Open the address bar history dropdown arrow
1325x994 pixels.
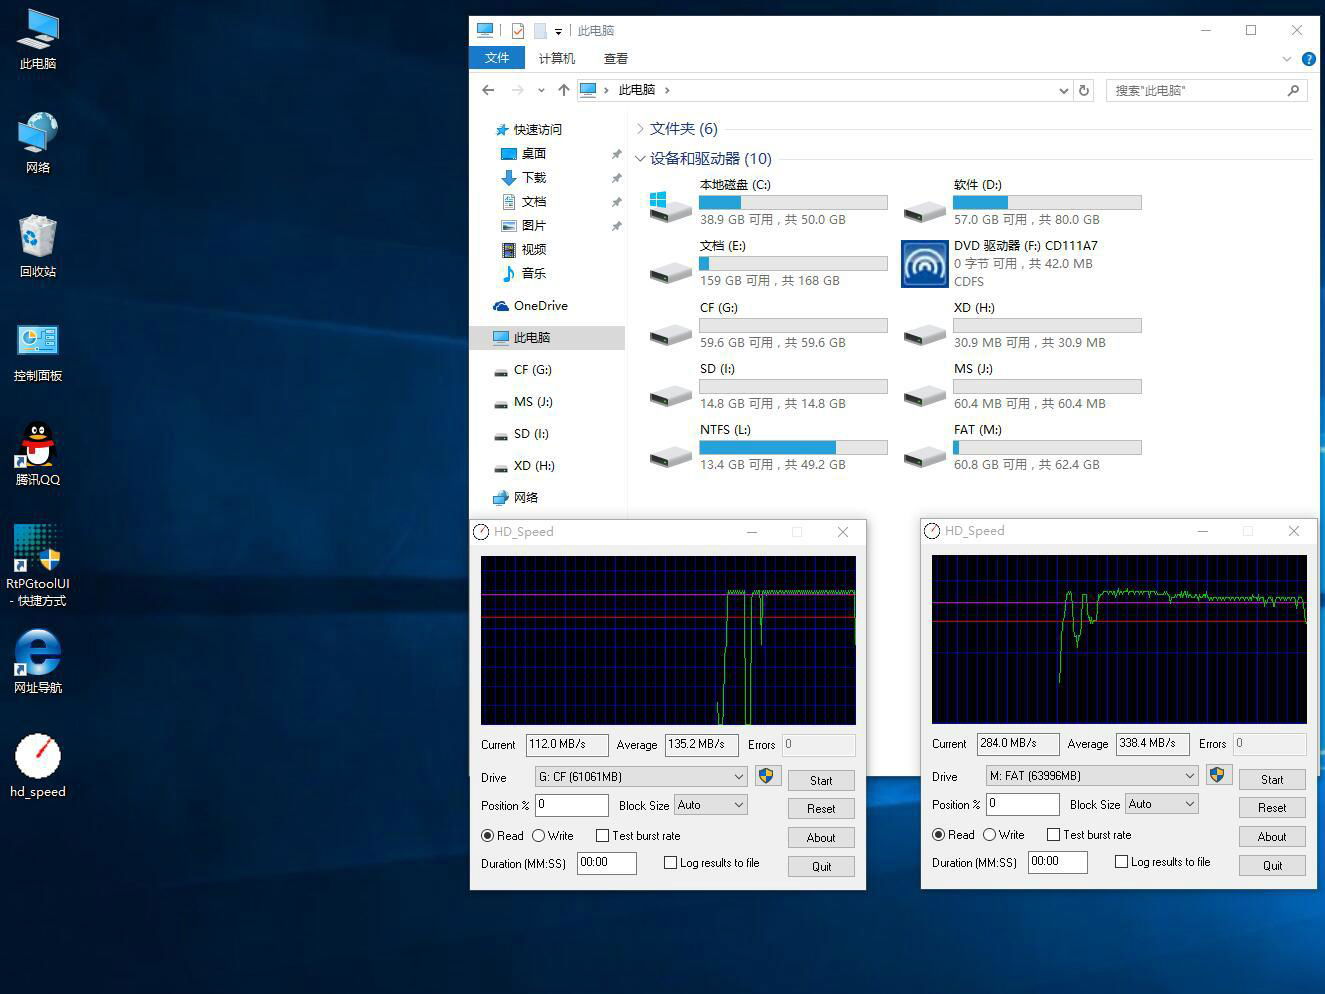(1063, 90)
